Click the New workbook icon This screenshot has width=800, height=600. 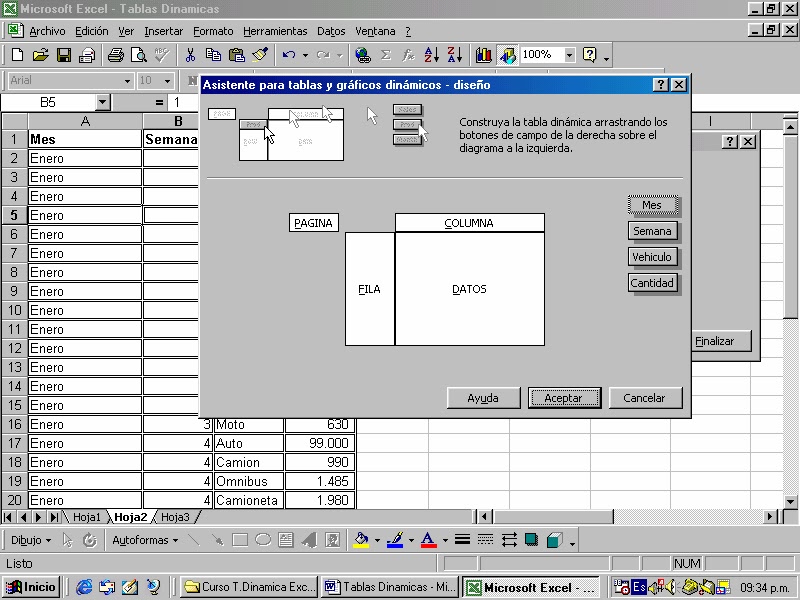click(x=17, y=55)
